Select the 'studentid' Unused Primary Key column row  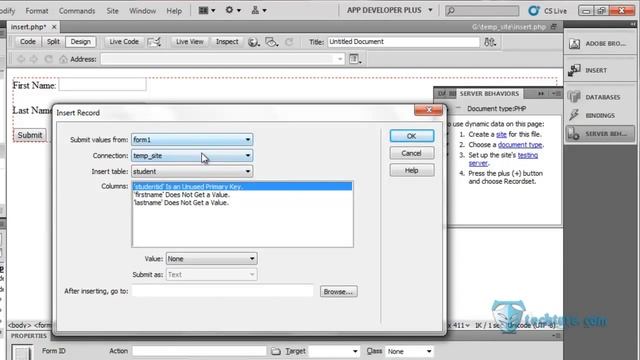pyautogui.click(x=242, y=187)
